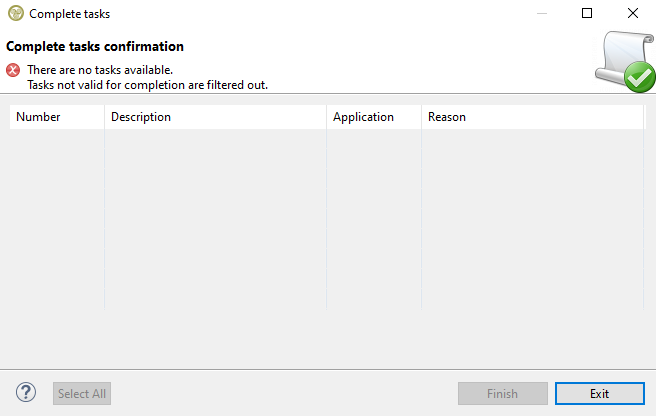Click the Complete tasks confirmation heading

[x=95, y=46]
